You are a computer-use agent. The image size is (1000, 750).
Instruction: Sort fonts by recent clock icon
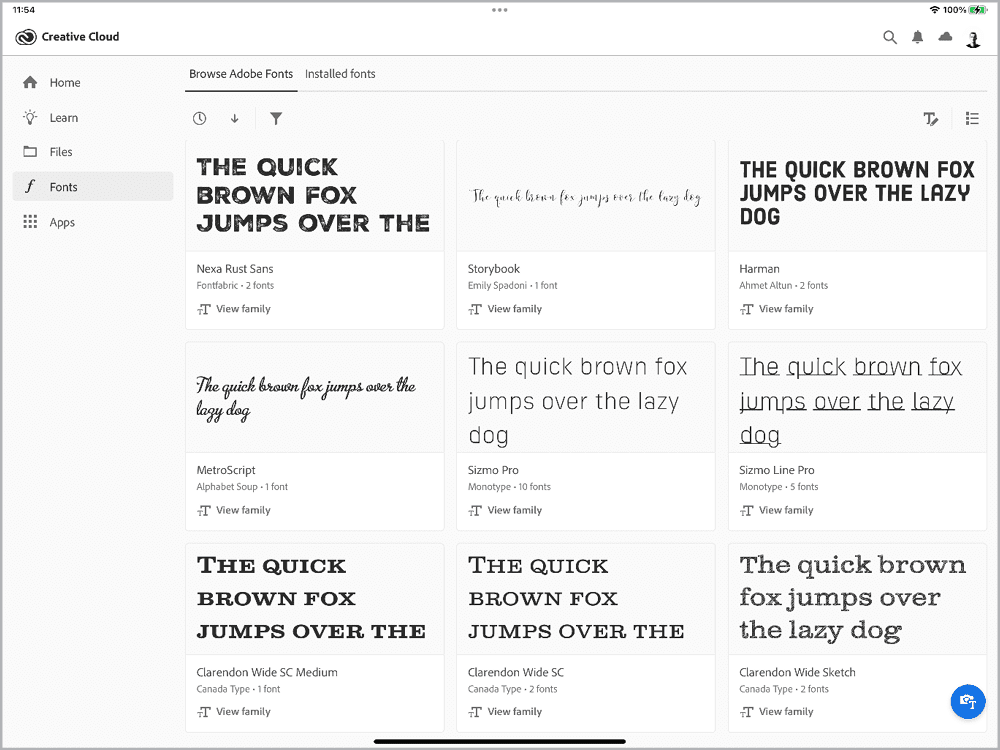click(200, 119)
